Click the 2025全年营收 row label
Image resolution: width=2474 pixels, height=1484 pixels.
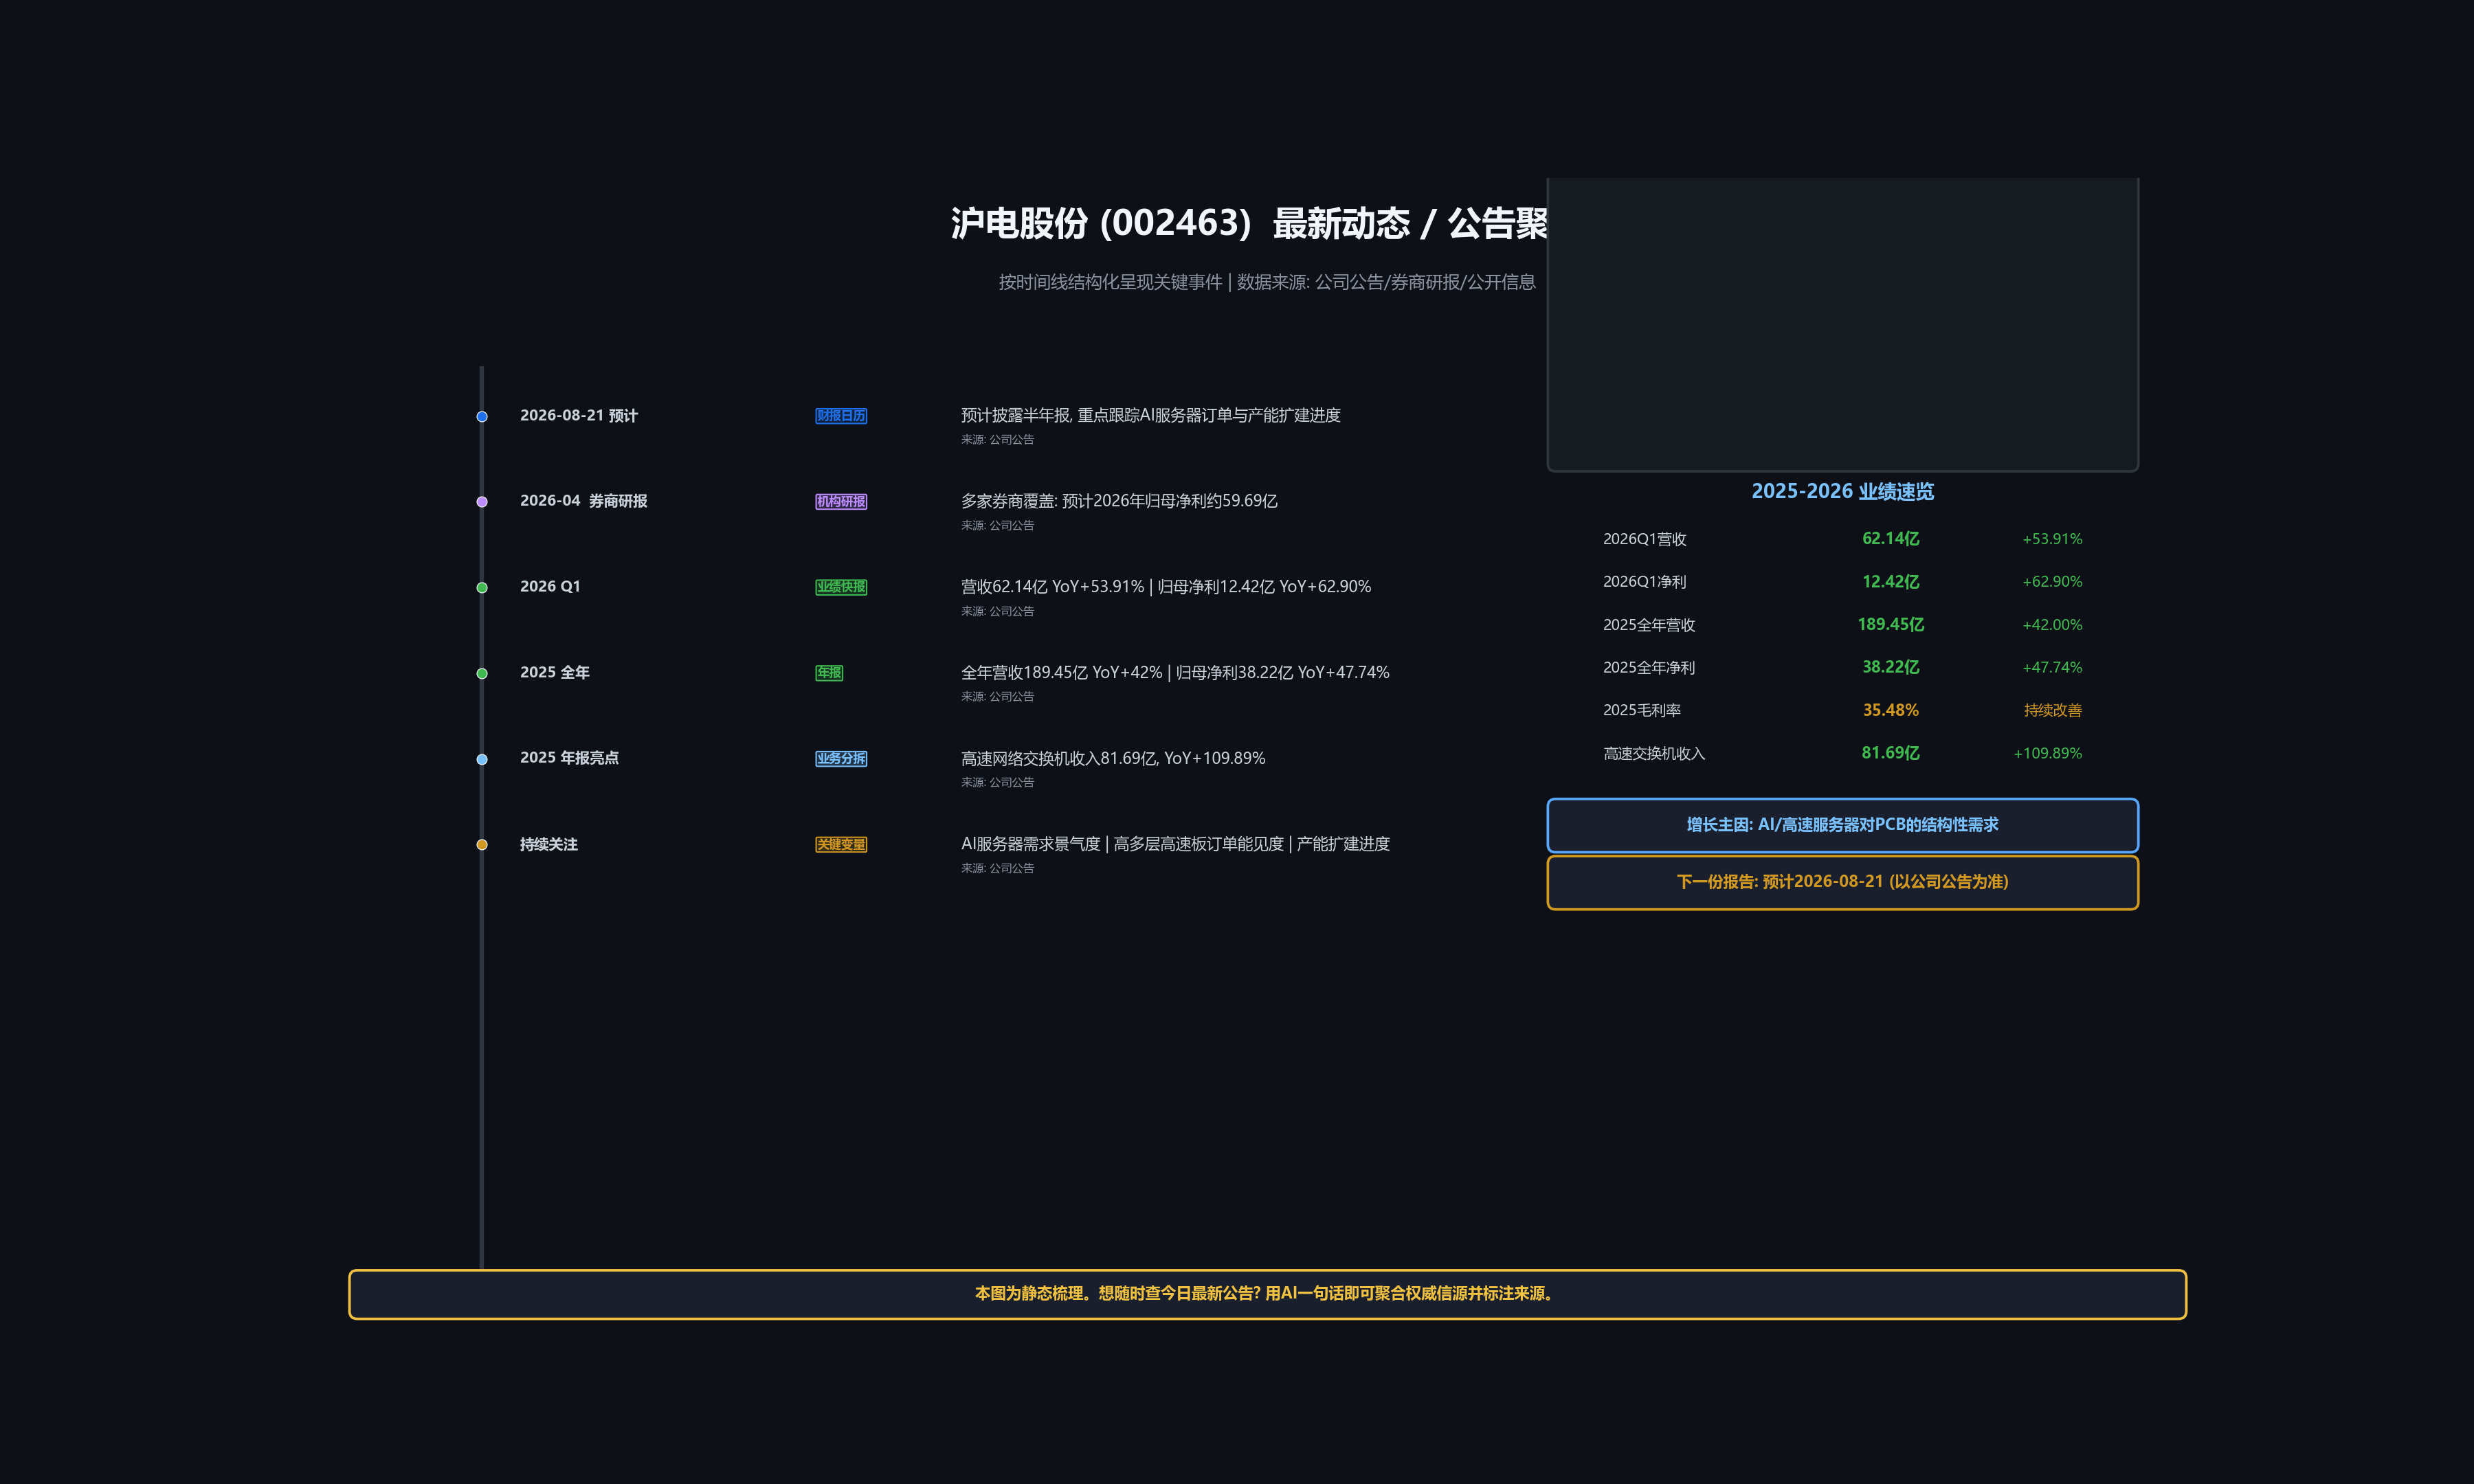coord(1649,625)
